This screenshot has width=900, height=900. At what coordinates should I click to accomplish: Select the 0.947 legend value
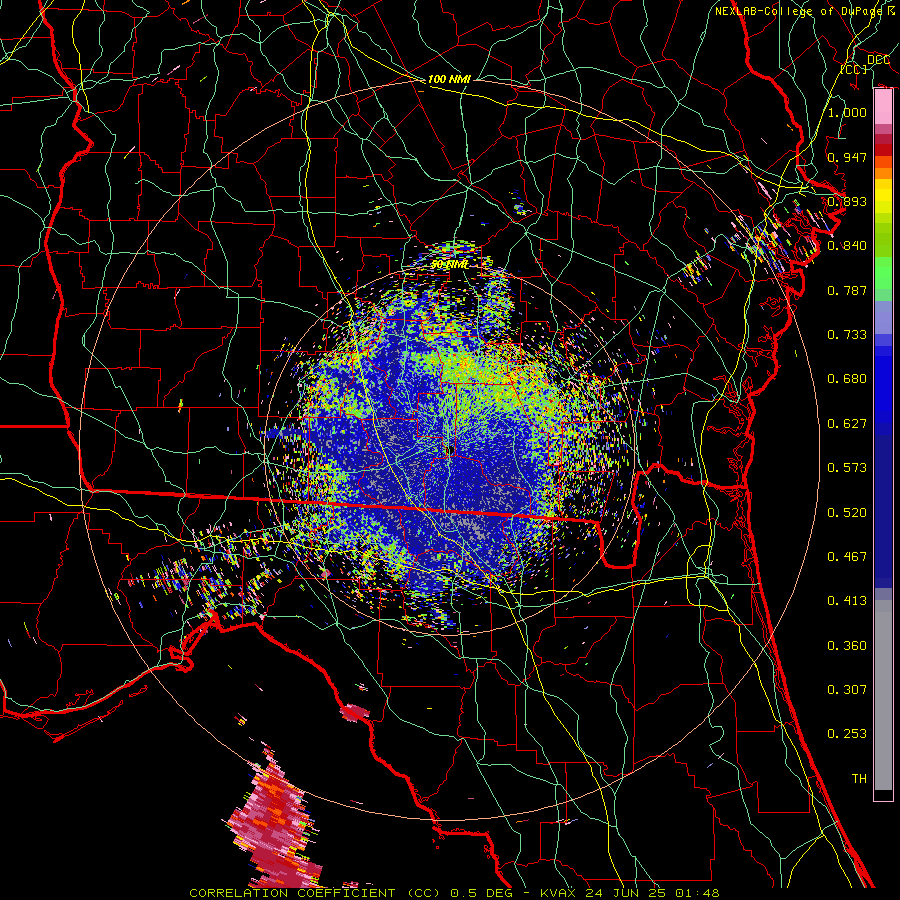tap(847, 157)
